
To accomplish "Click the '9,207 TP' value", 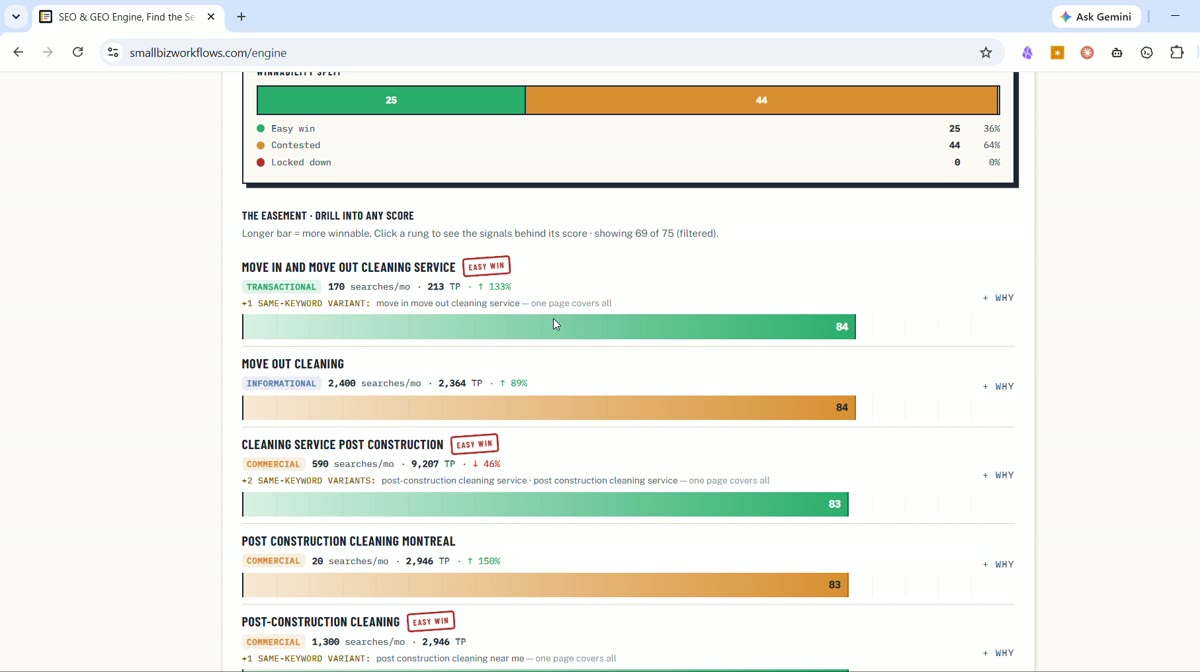I will point(432,464).
